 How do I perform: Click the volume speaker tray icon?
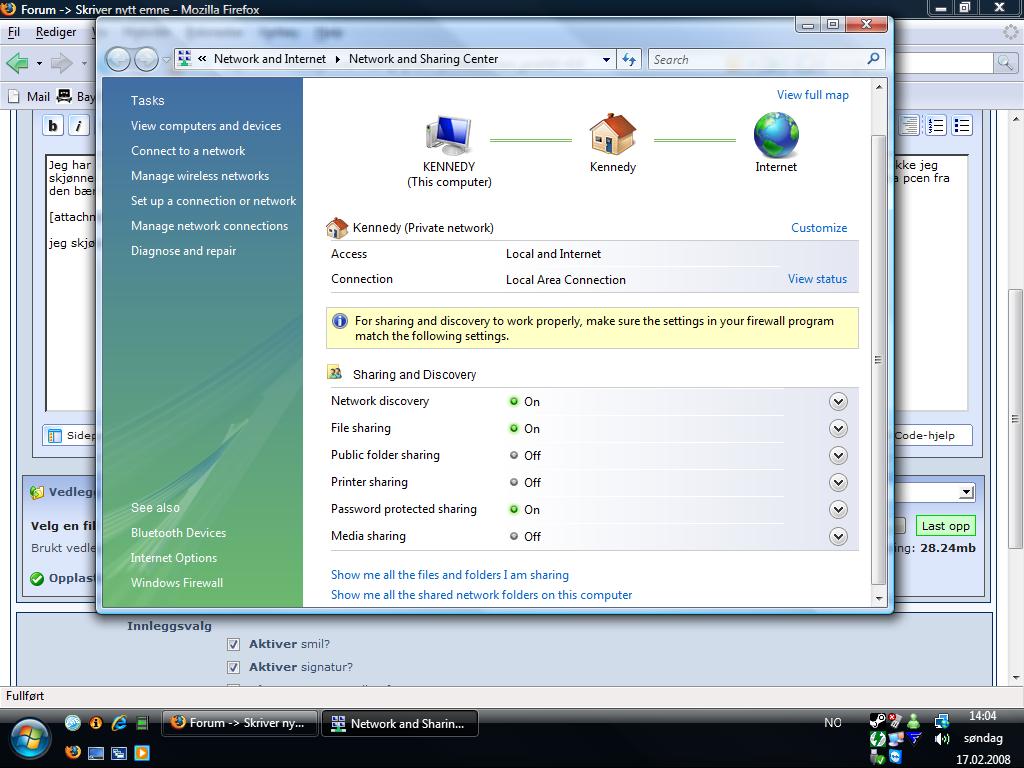coord(941,739)
